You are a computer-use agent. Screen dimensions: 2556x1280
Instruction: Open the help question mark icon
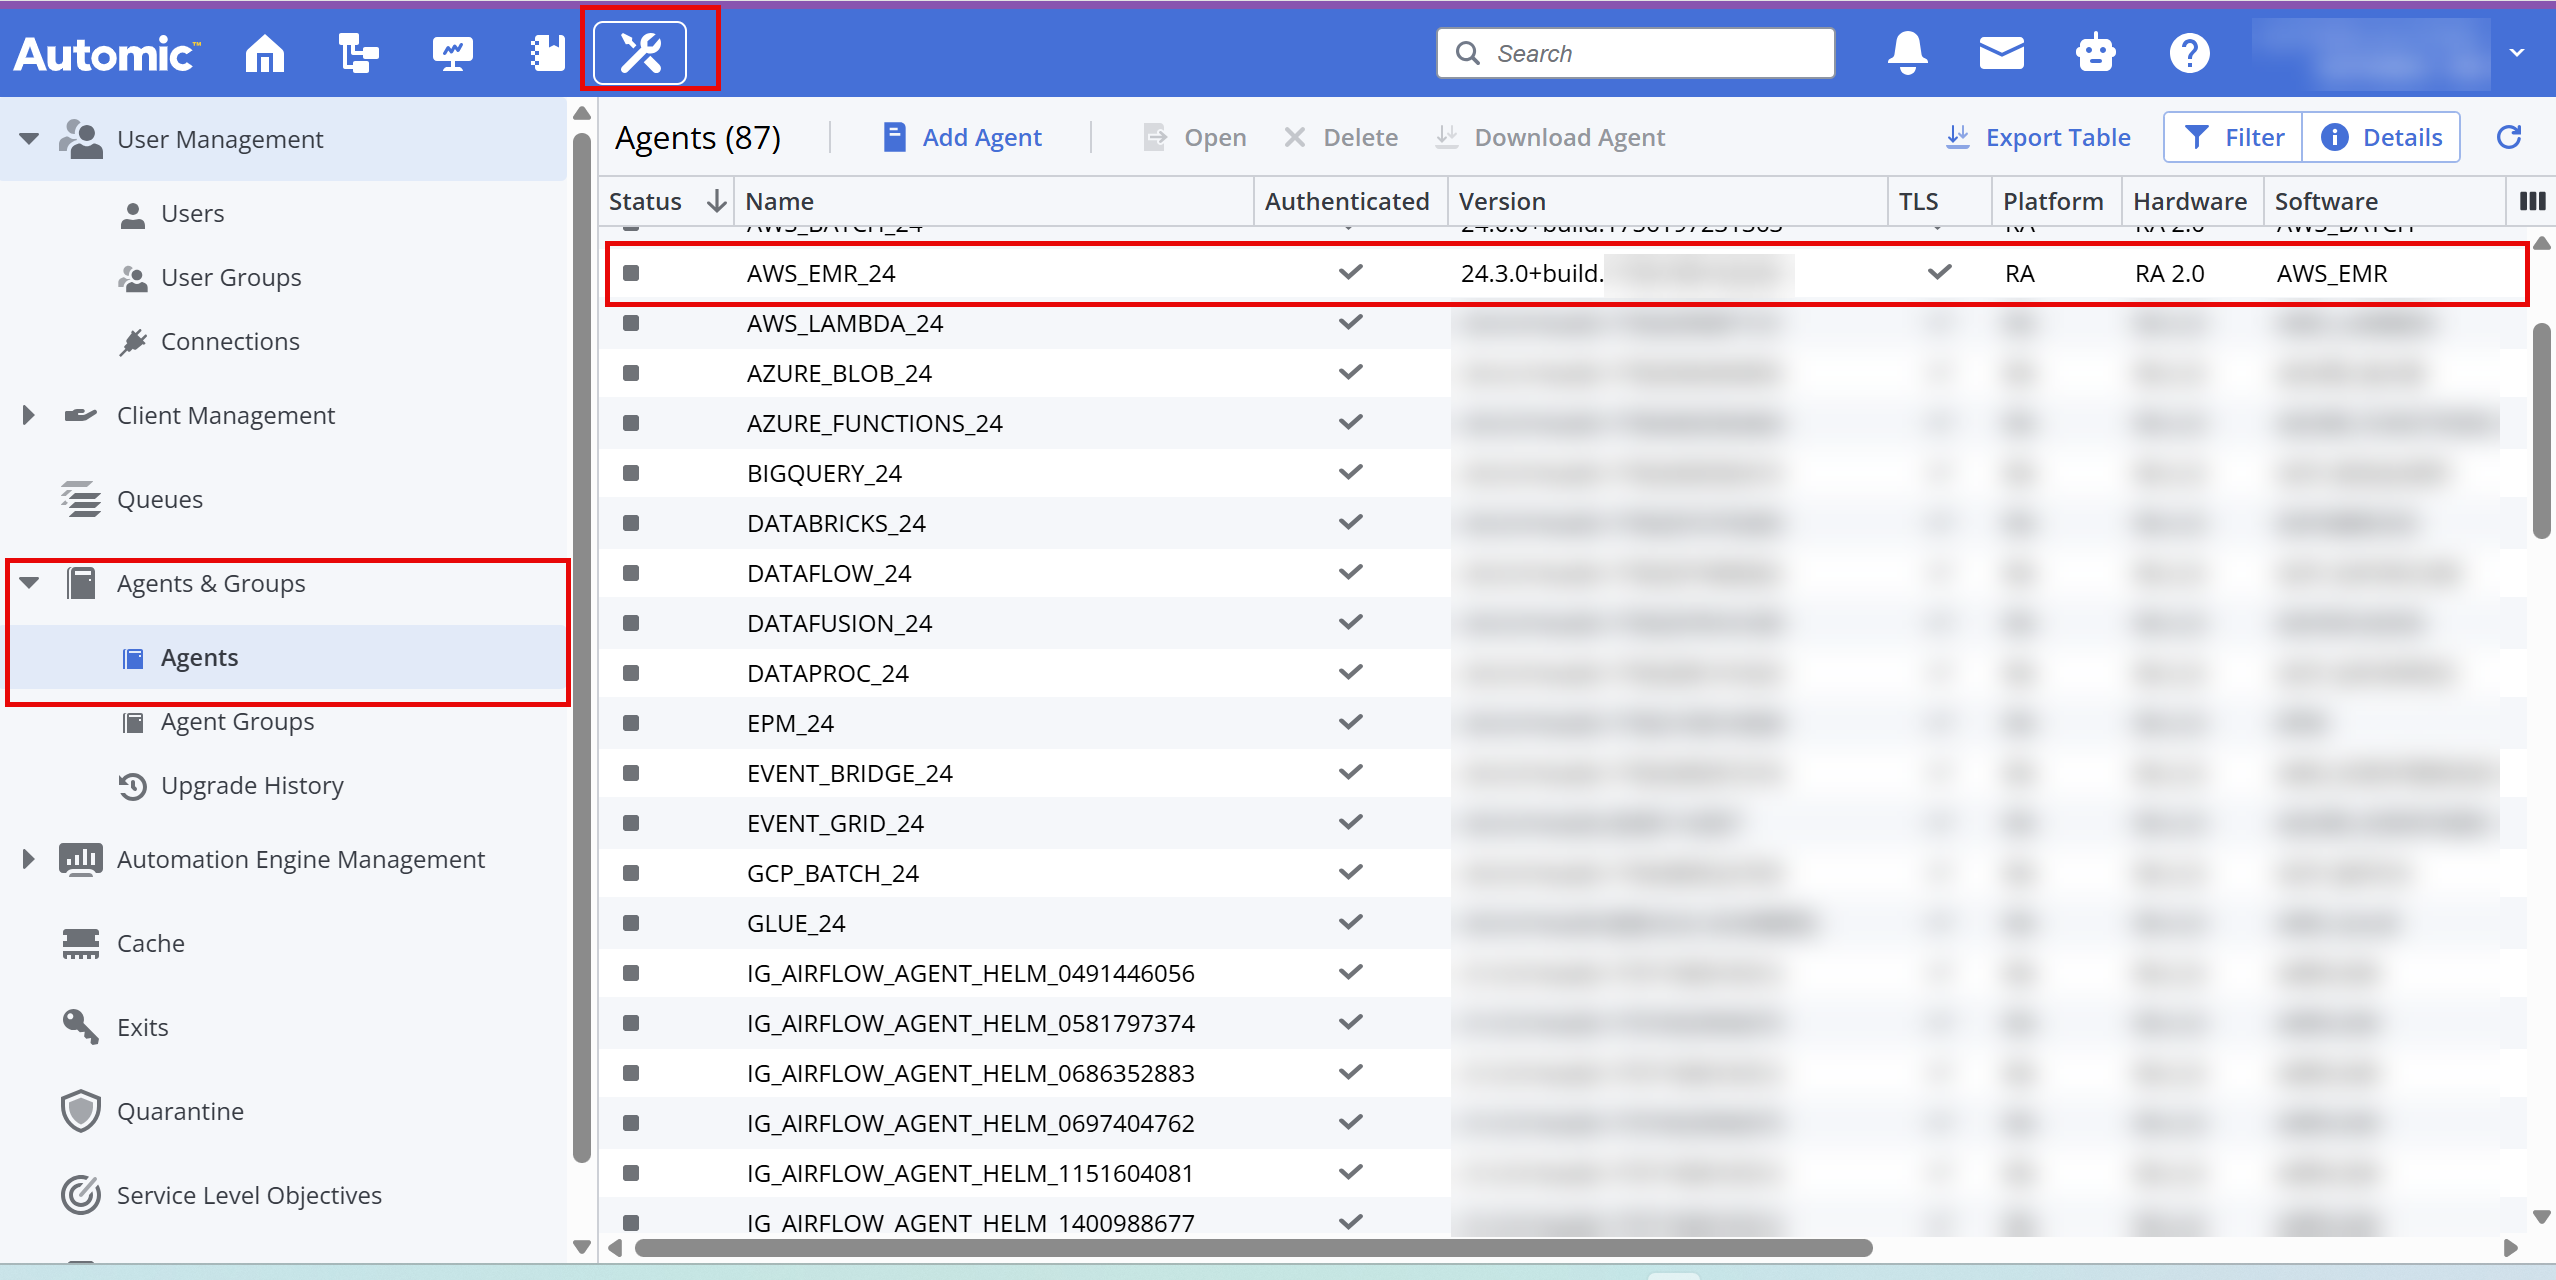(2189, 53)
